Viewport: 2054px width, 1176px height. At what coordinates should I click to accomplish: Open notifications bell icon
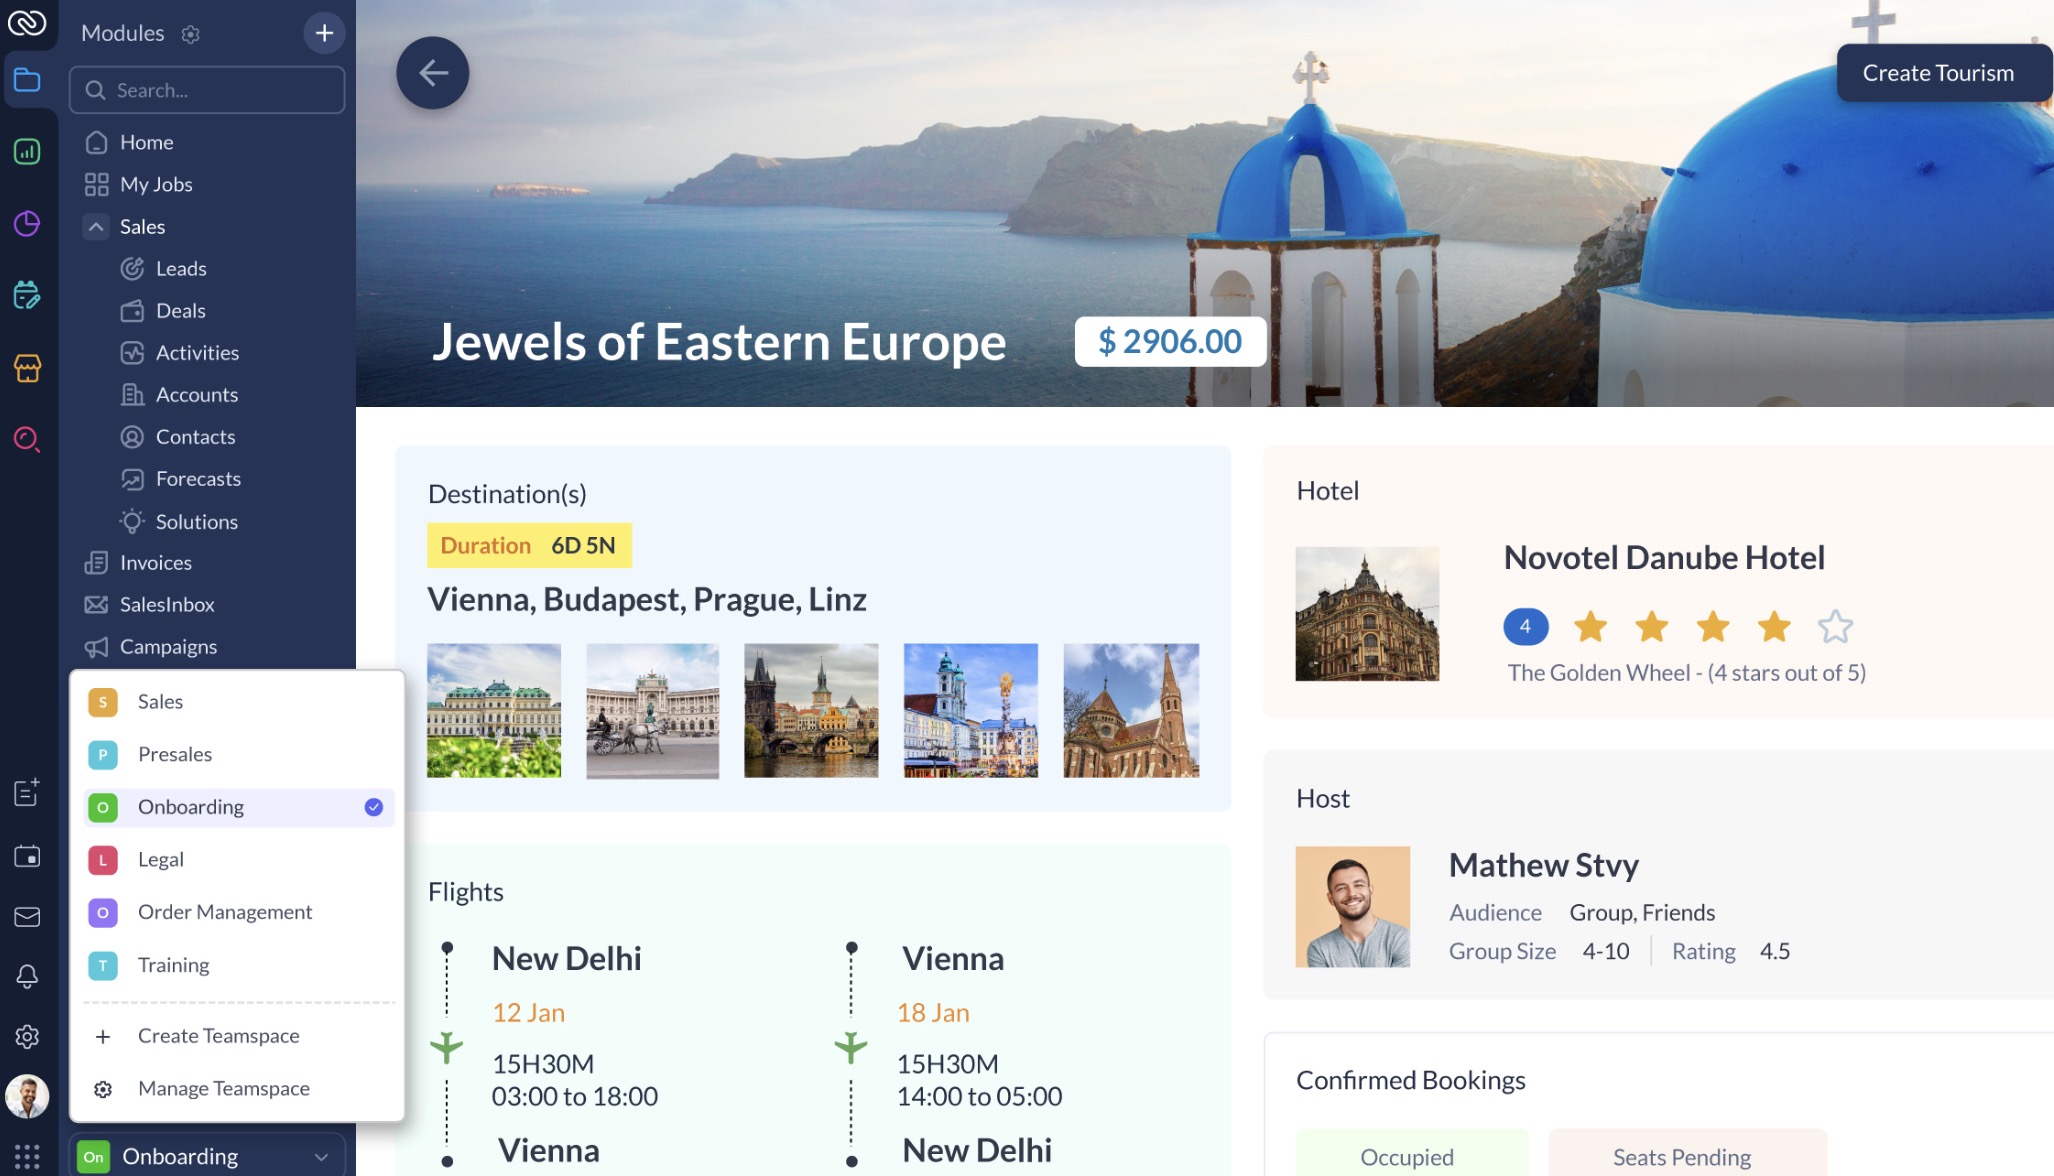point(27,976)
